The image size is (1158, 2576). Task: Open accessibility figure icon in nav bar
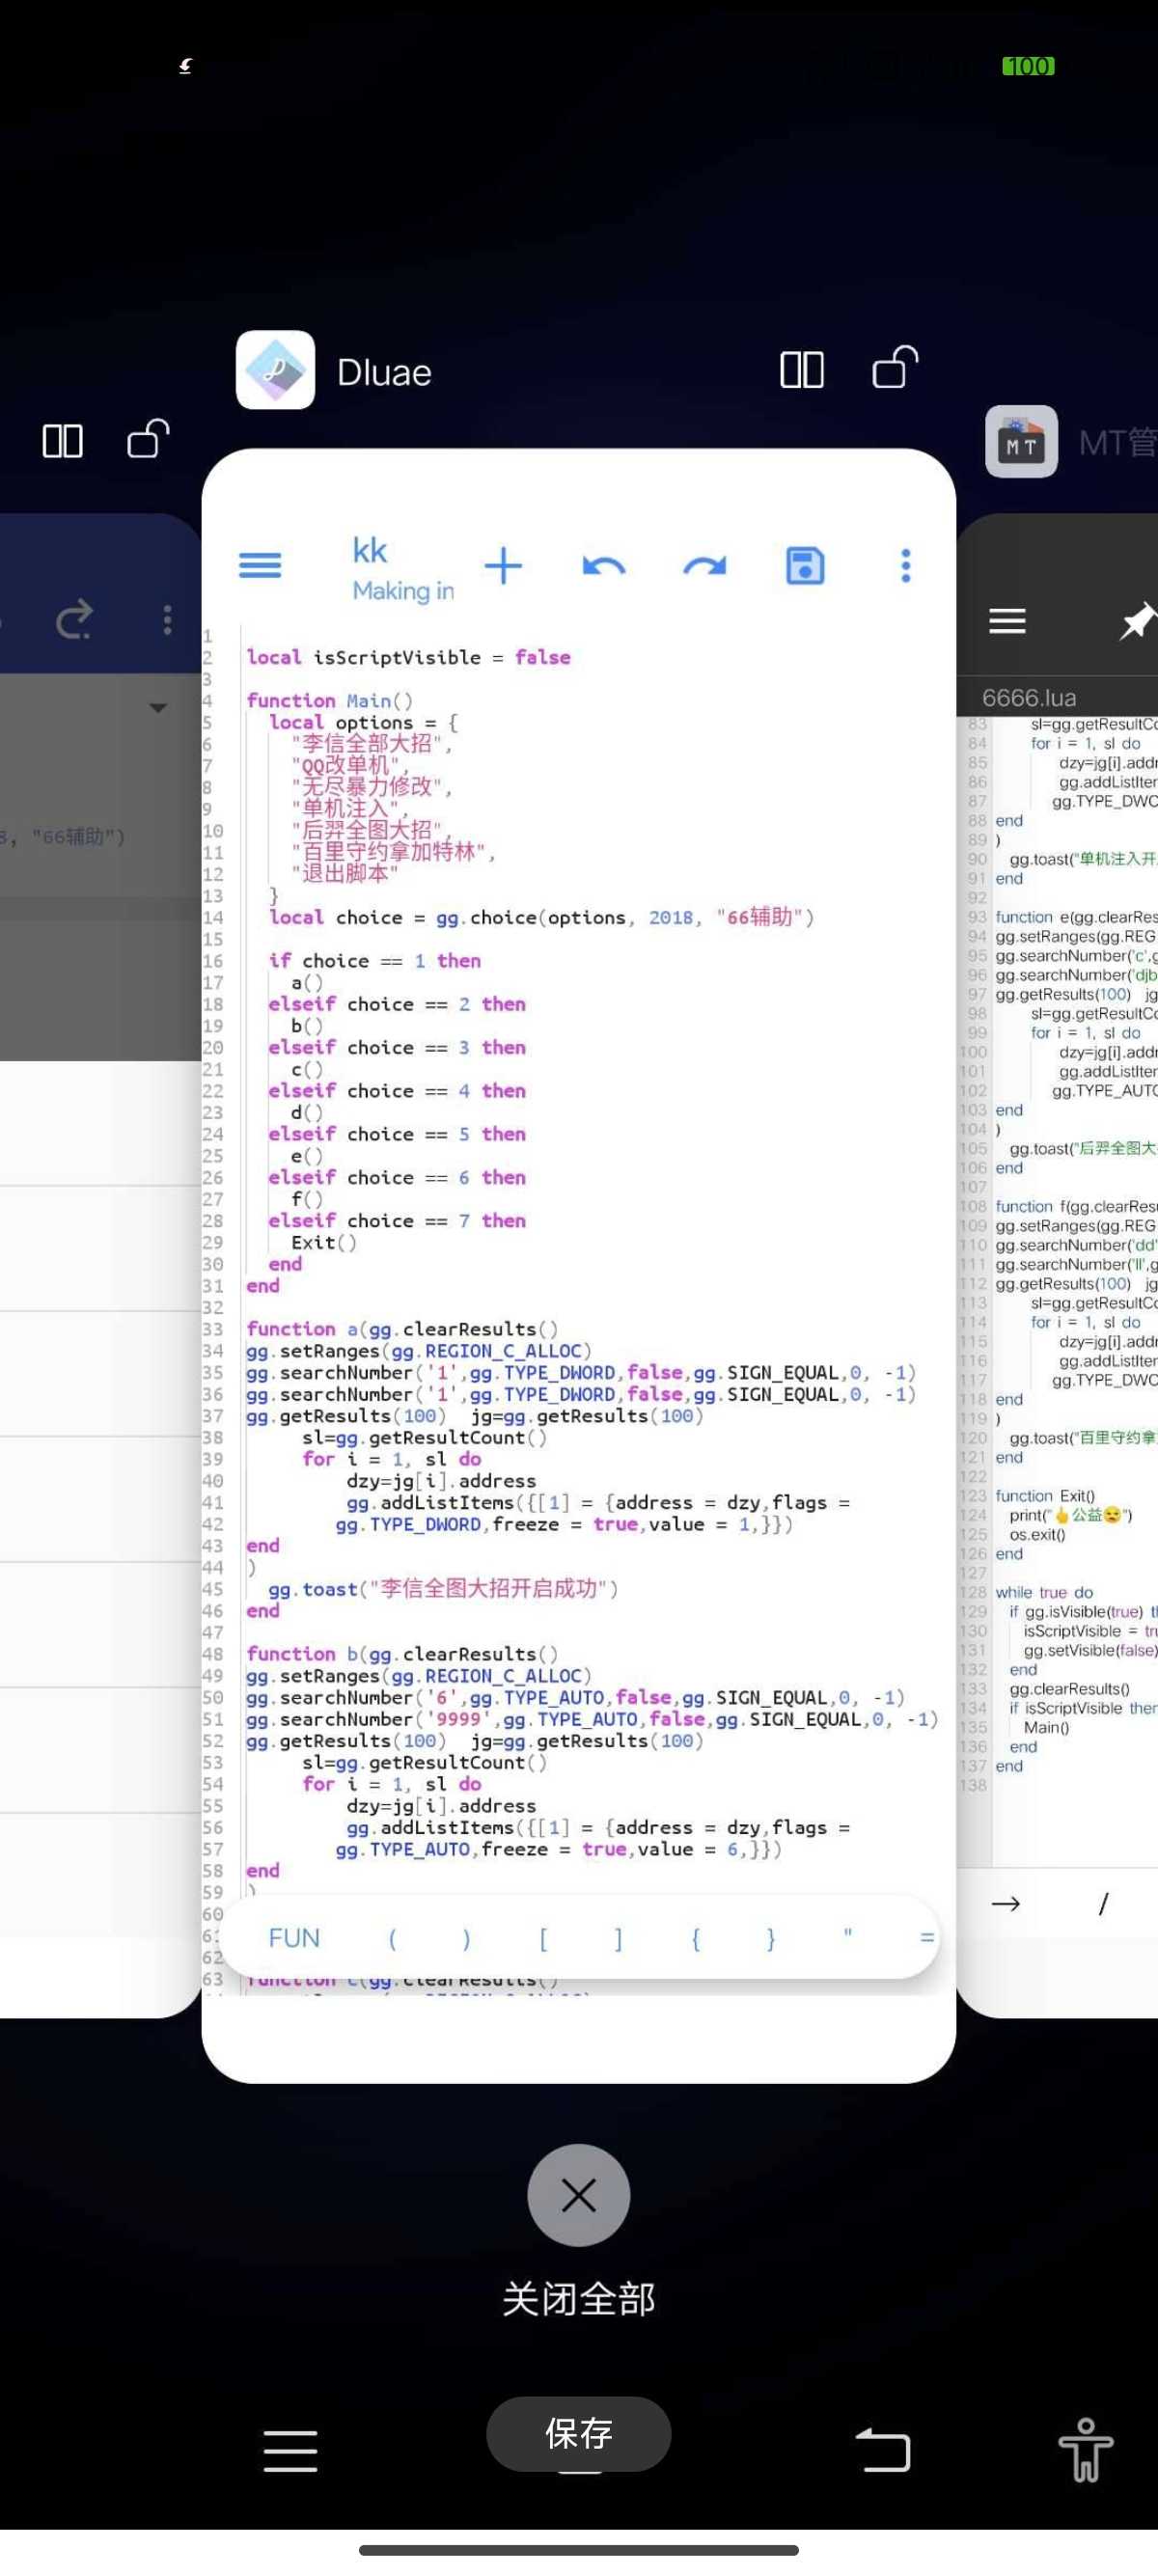click(x=1086, y=2449)
